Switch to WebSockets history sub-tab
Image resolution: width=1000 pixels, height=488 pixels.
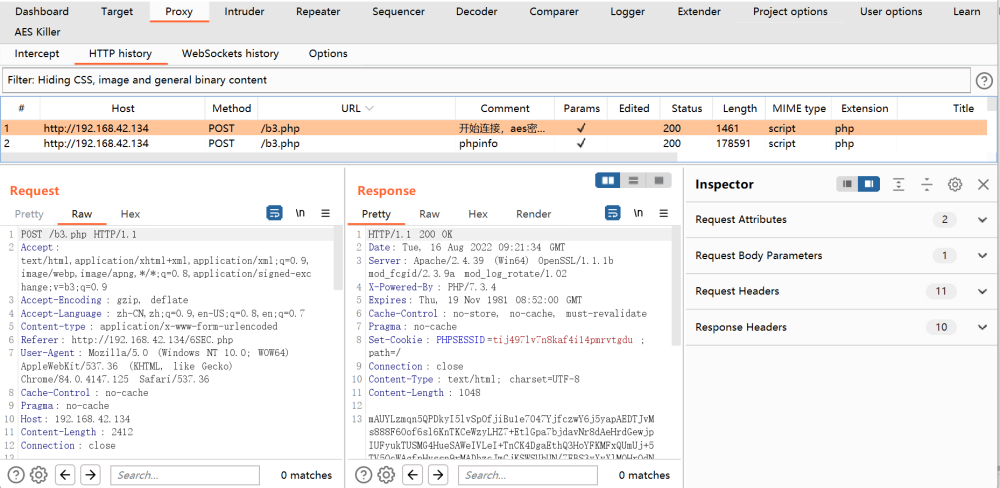[230, 54]
